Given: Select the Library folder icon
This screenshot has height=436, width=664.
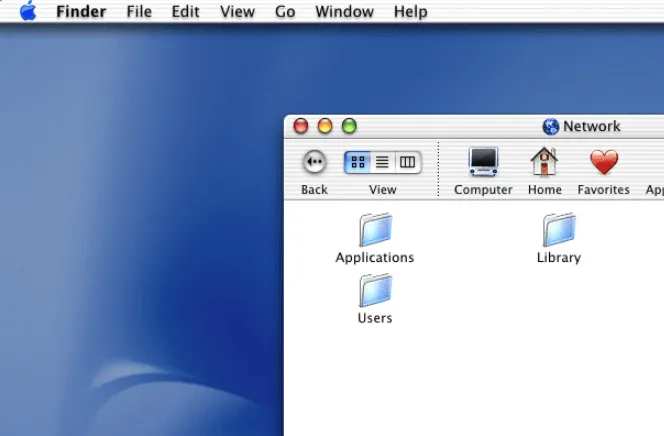Looking at the screenshot, I should 559,229.
